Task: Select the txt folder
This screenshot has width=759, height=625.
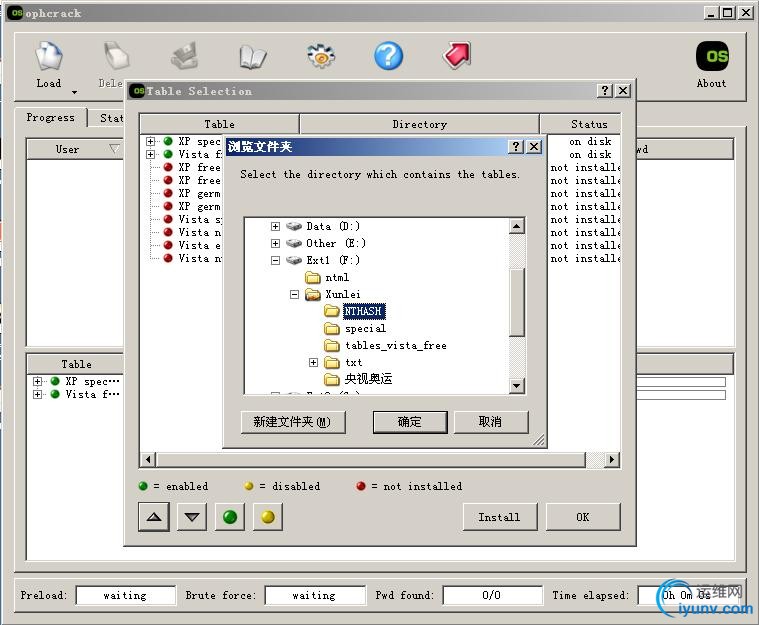Action: [353, 362]
